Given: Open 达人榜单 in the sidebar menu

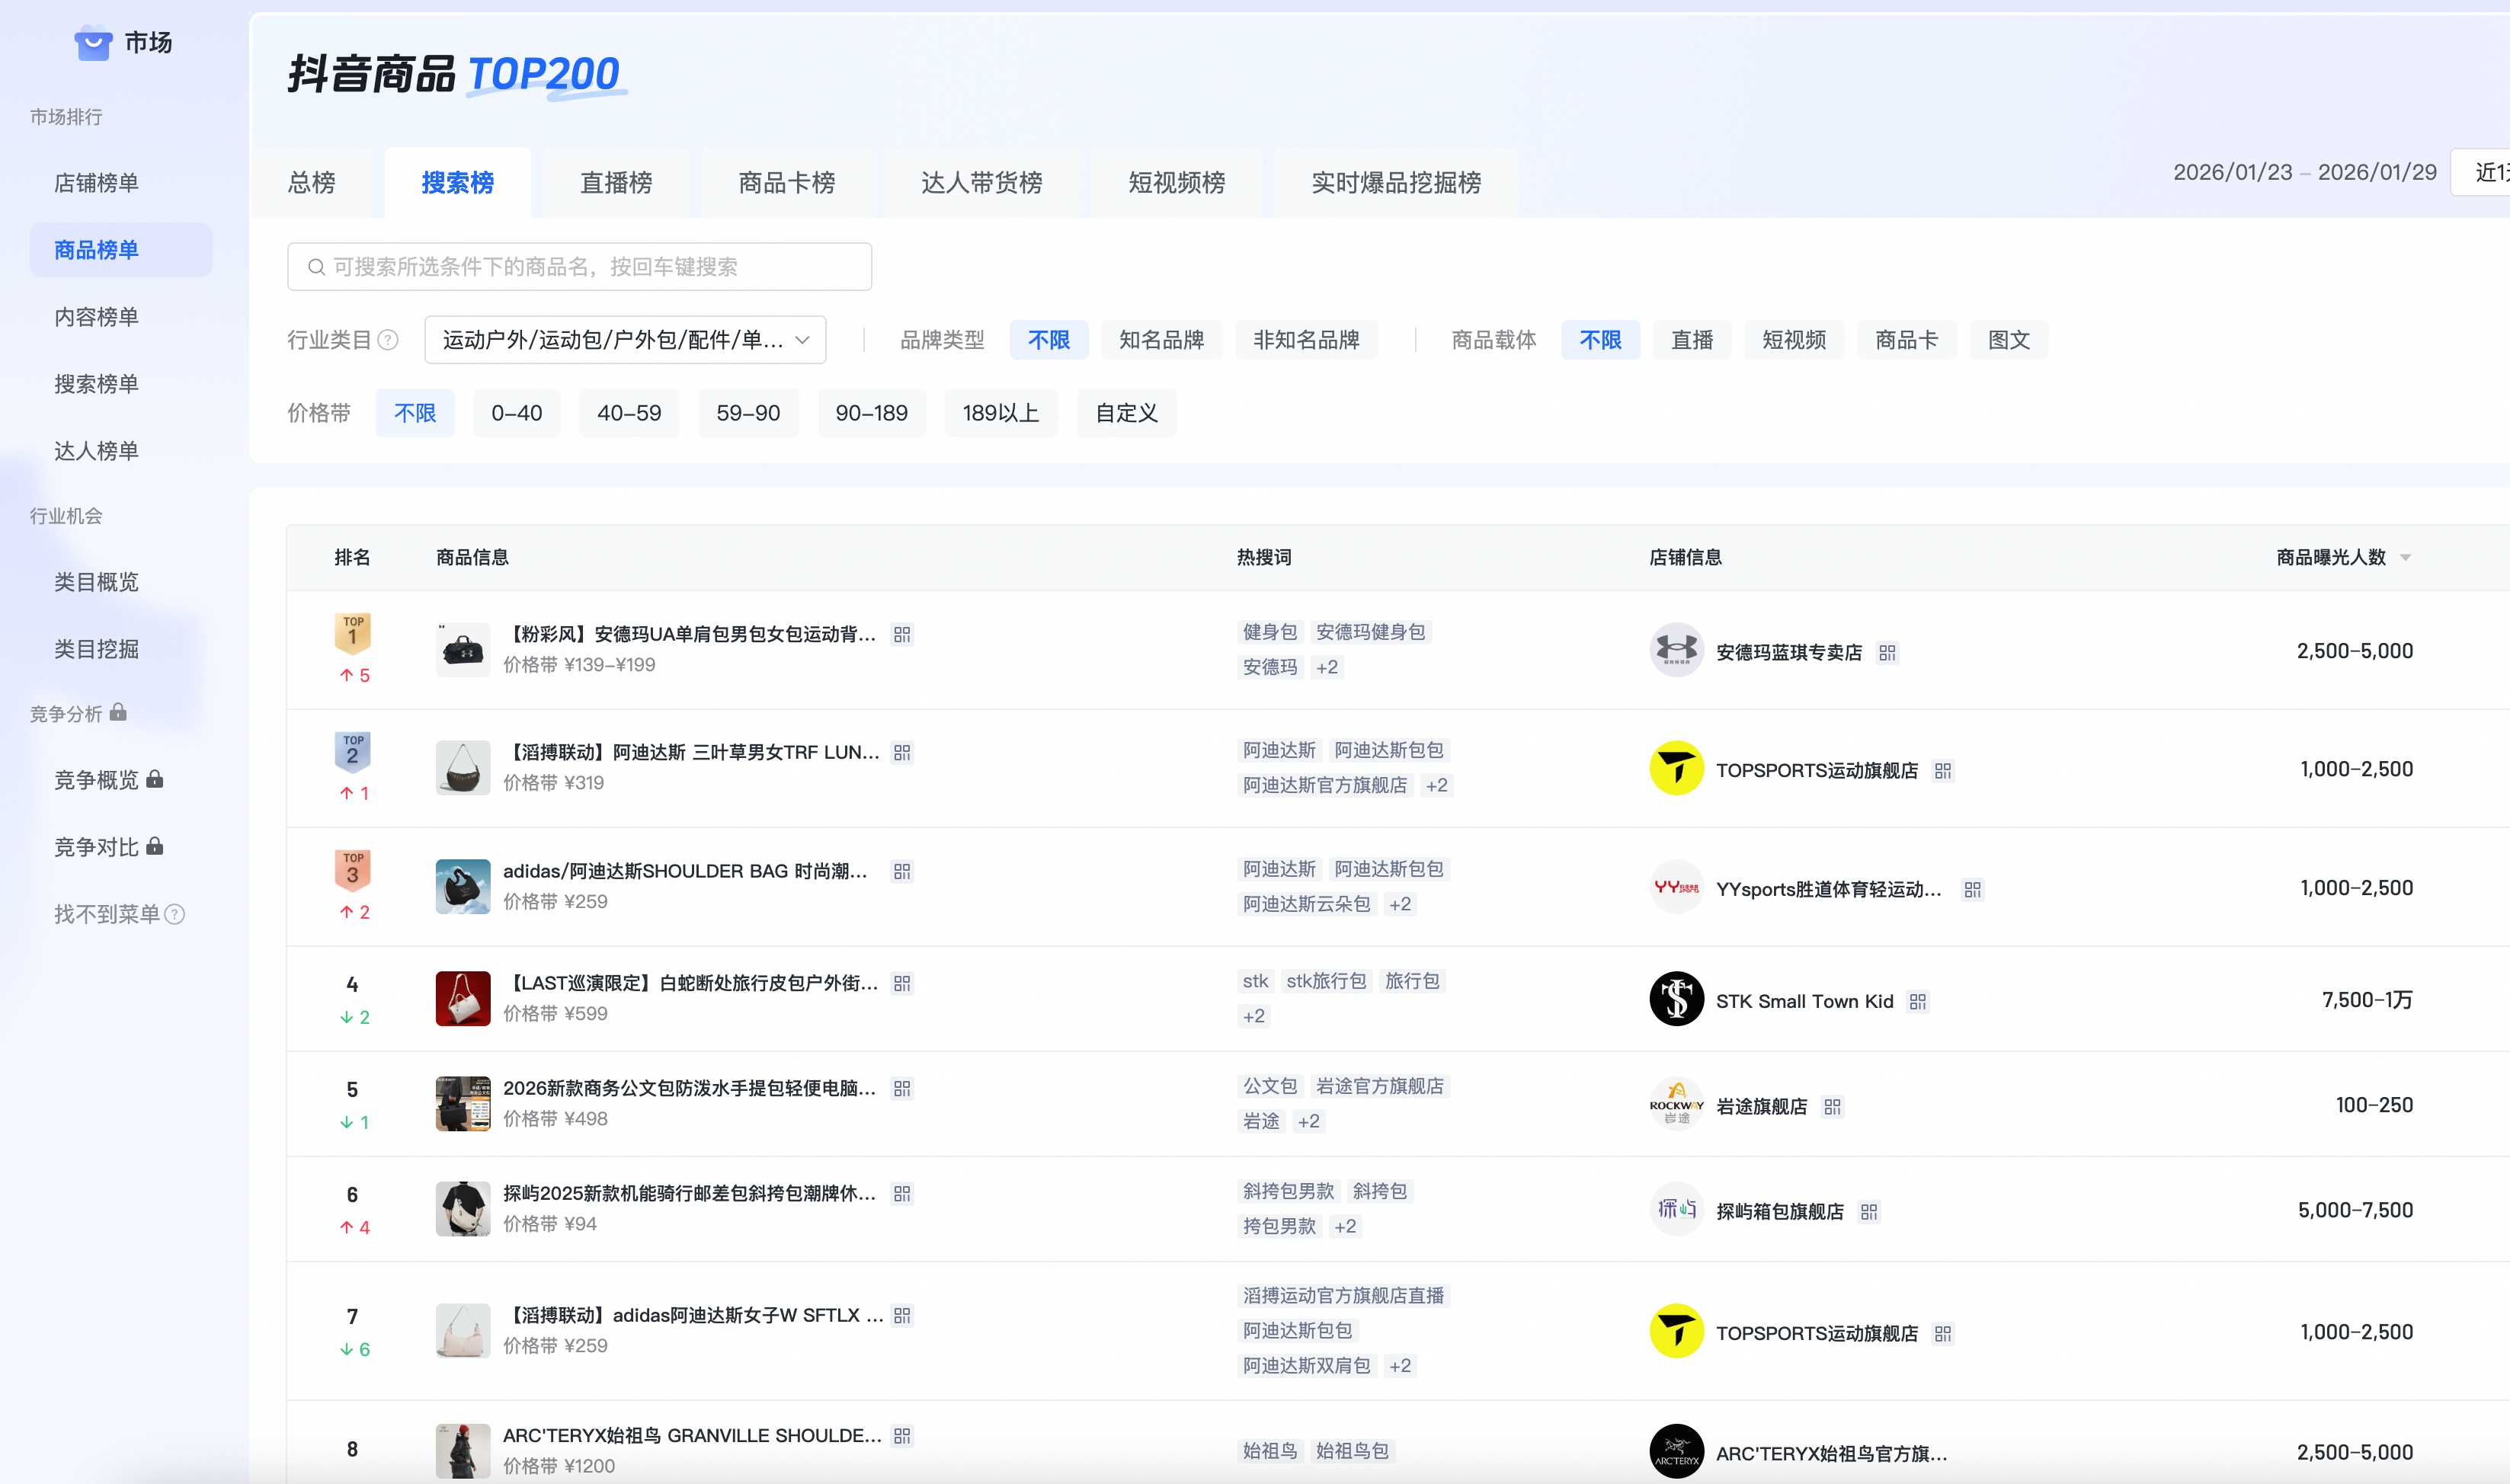Looking at the screenshot, I should (95, 450).
